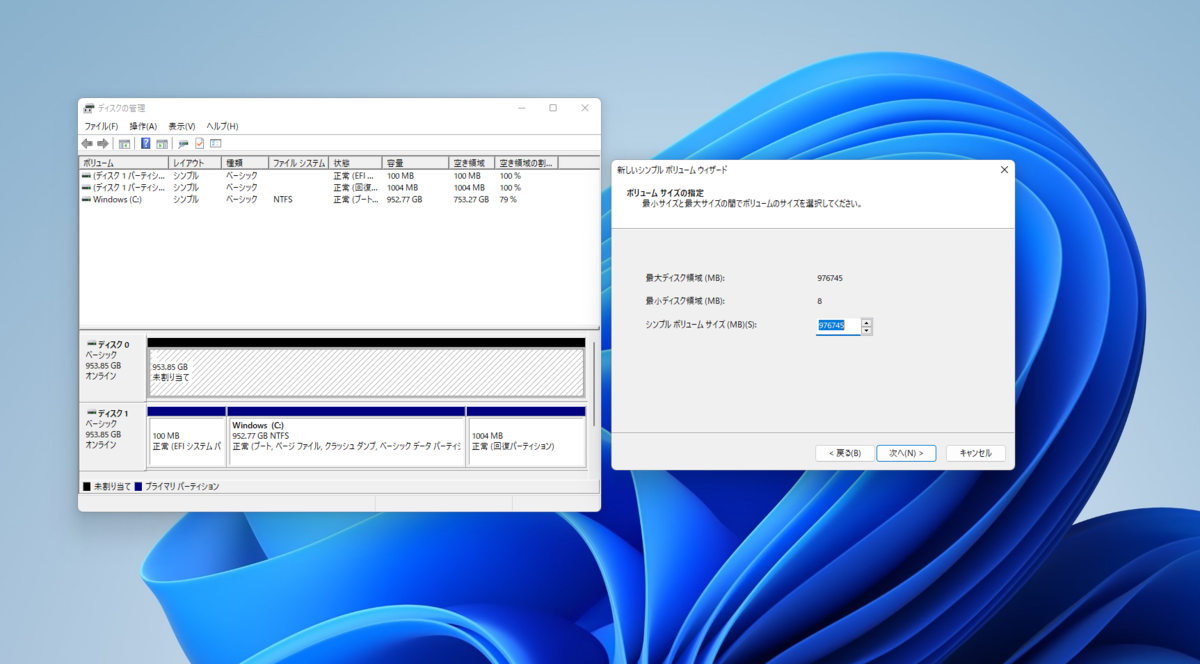Click the simple volume size input field
Screen dimensions: 1200x664
838,326
